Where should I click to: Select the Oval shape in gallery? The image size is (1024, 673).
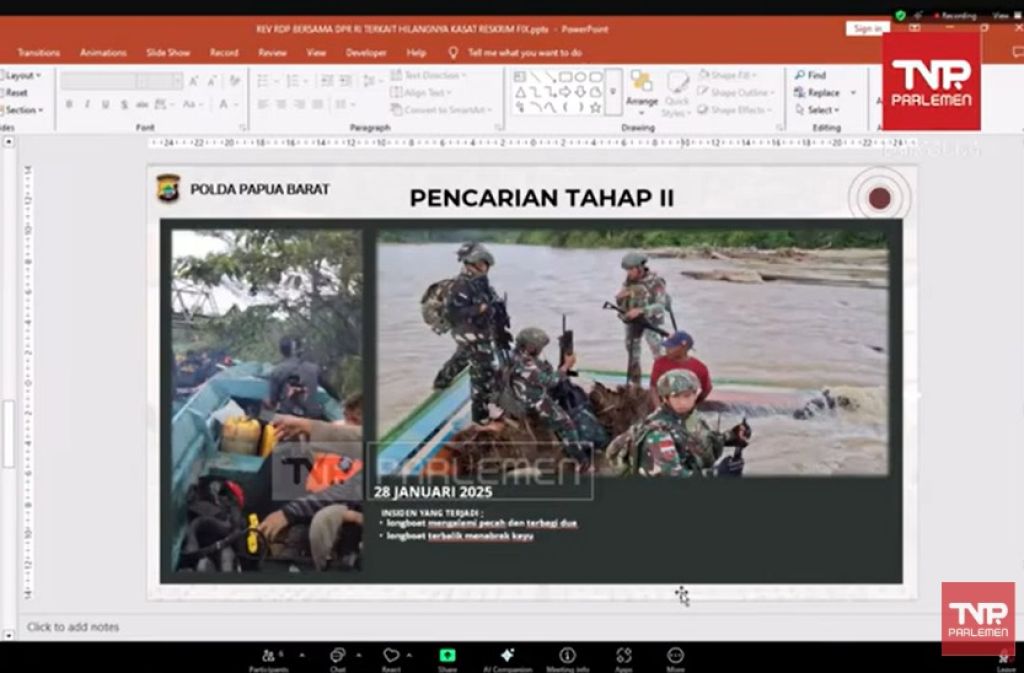[581, 77]
